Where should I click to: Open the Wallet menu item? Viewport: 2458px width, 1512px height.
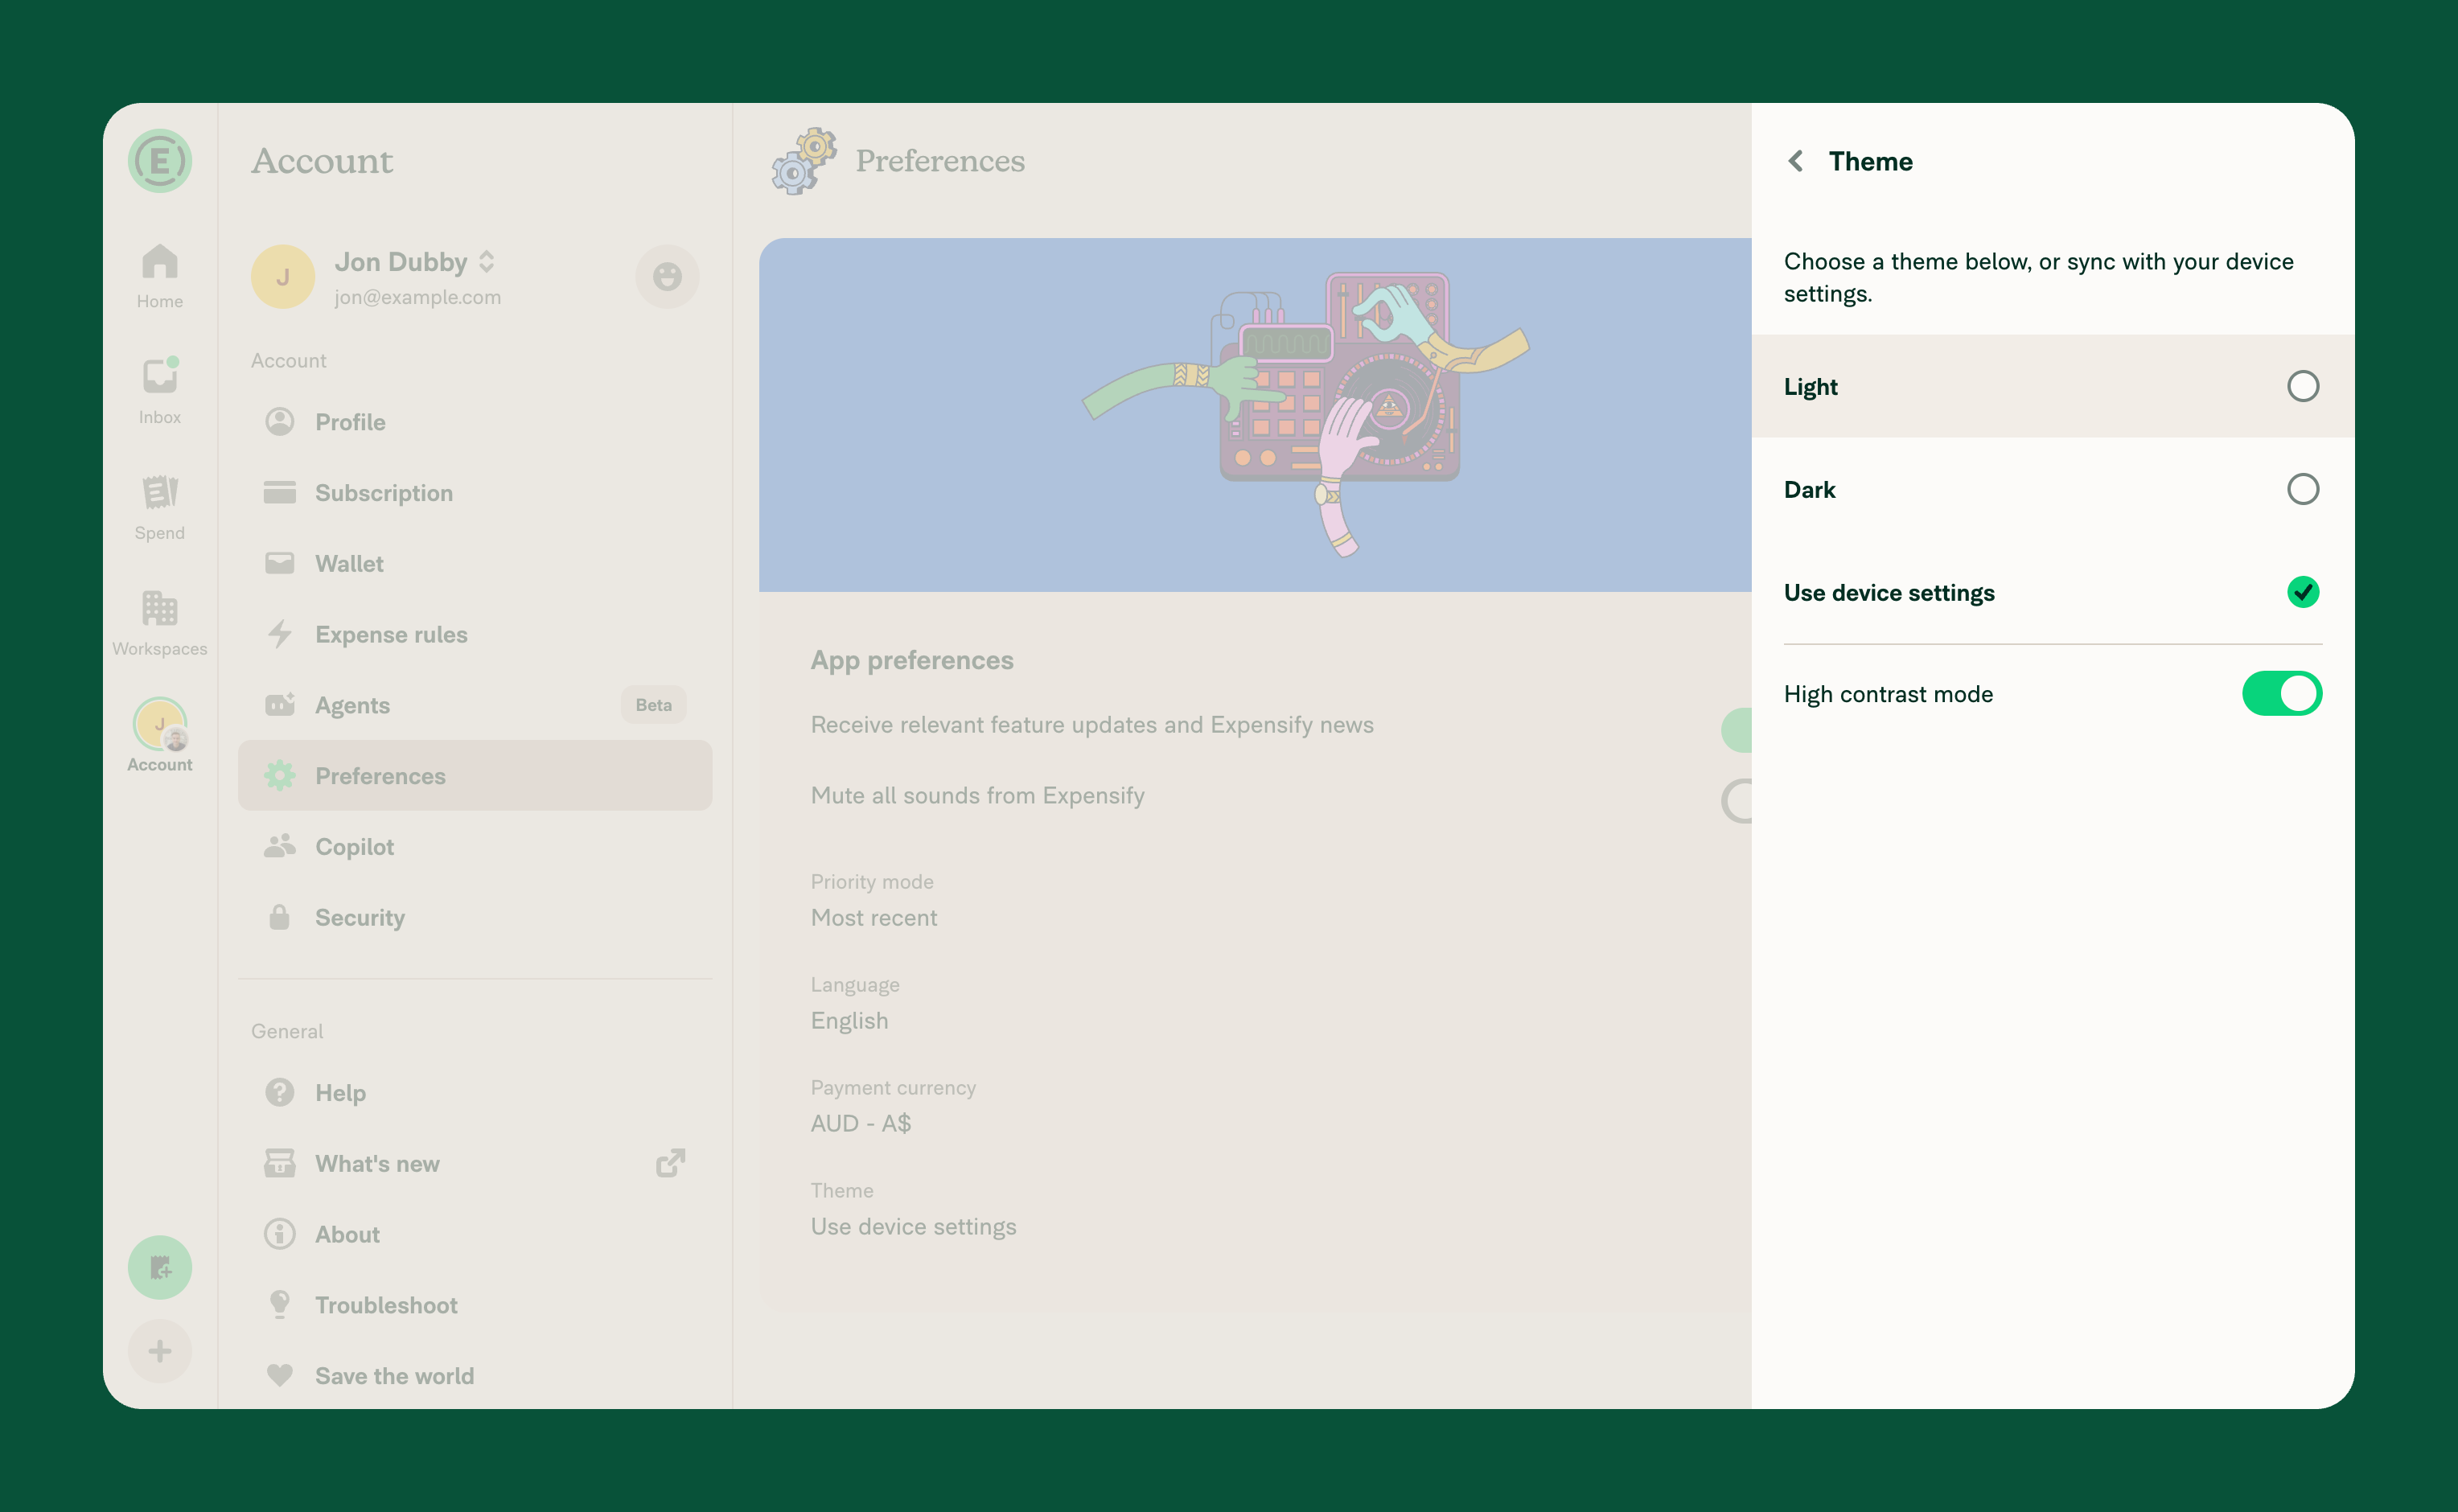pyautogui.click(x=474, y=563)
